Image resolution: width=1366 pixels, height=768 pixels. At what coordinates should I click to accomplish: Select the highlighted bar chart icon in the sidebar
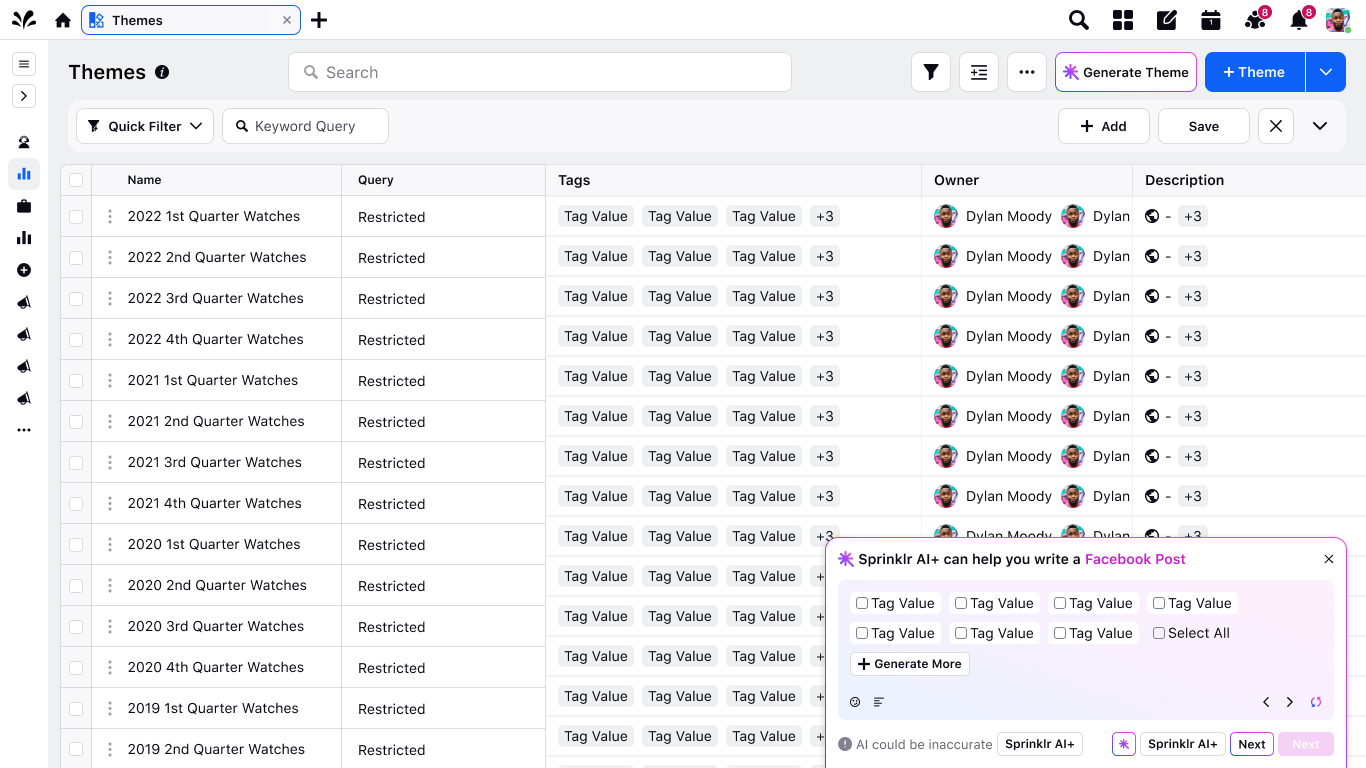tap(24, 174)
